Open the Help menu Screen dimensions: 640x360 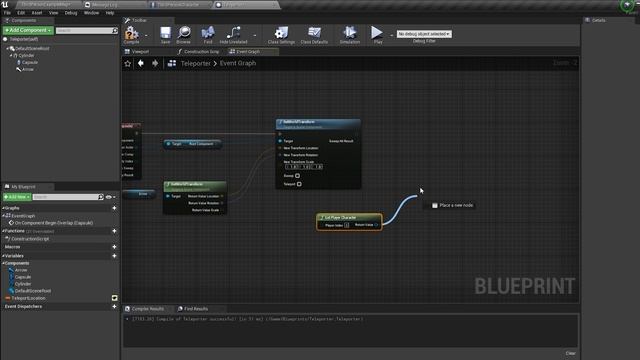[x=110, y=13]
